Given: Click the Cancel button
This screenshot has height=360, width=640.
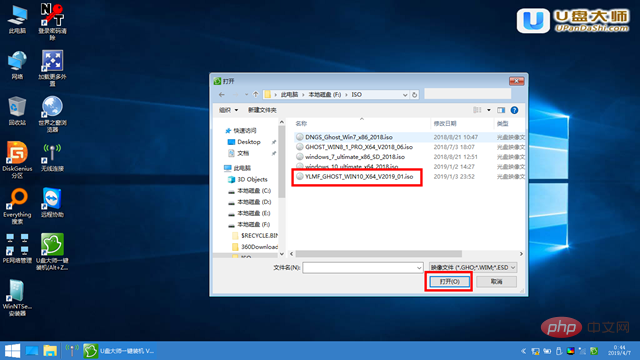Looking at the screenshot, I should 496,282.
